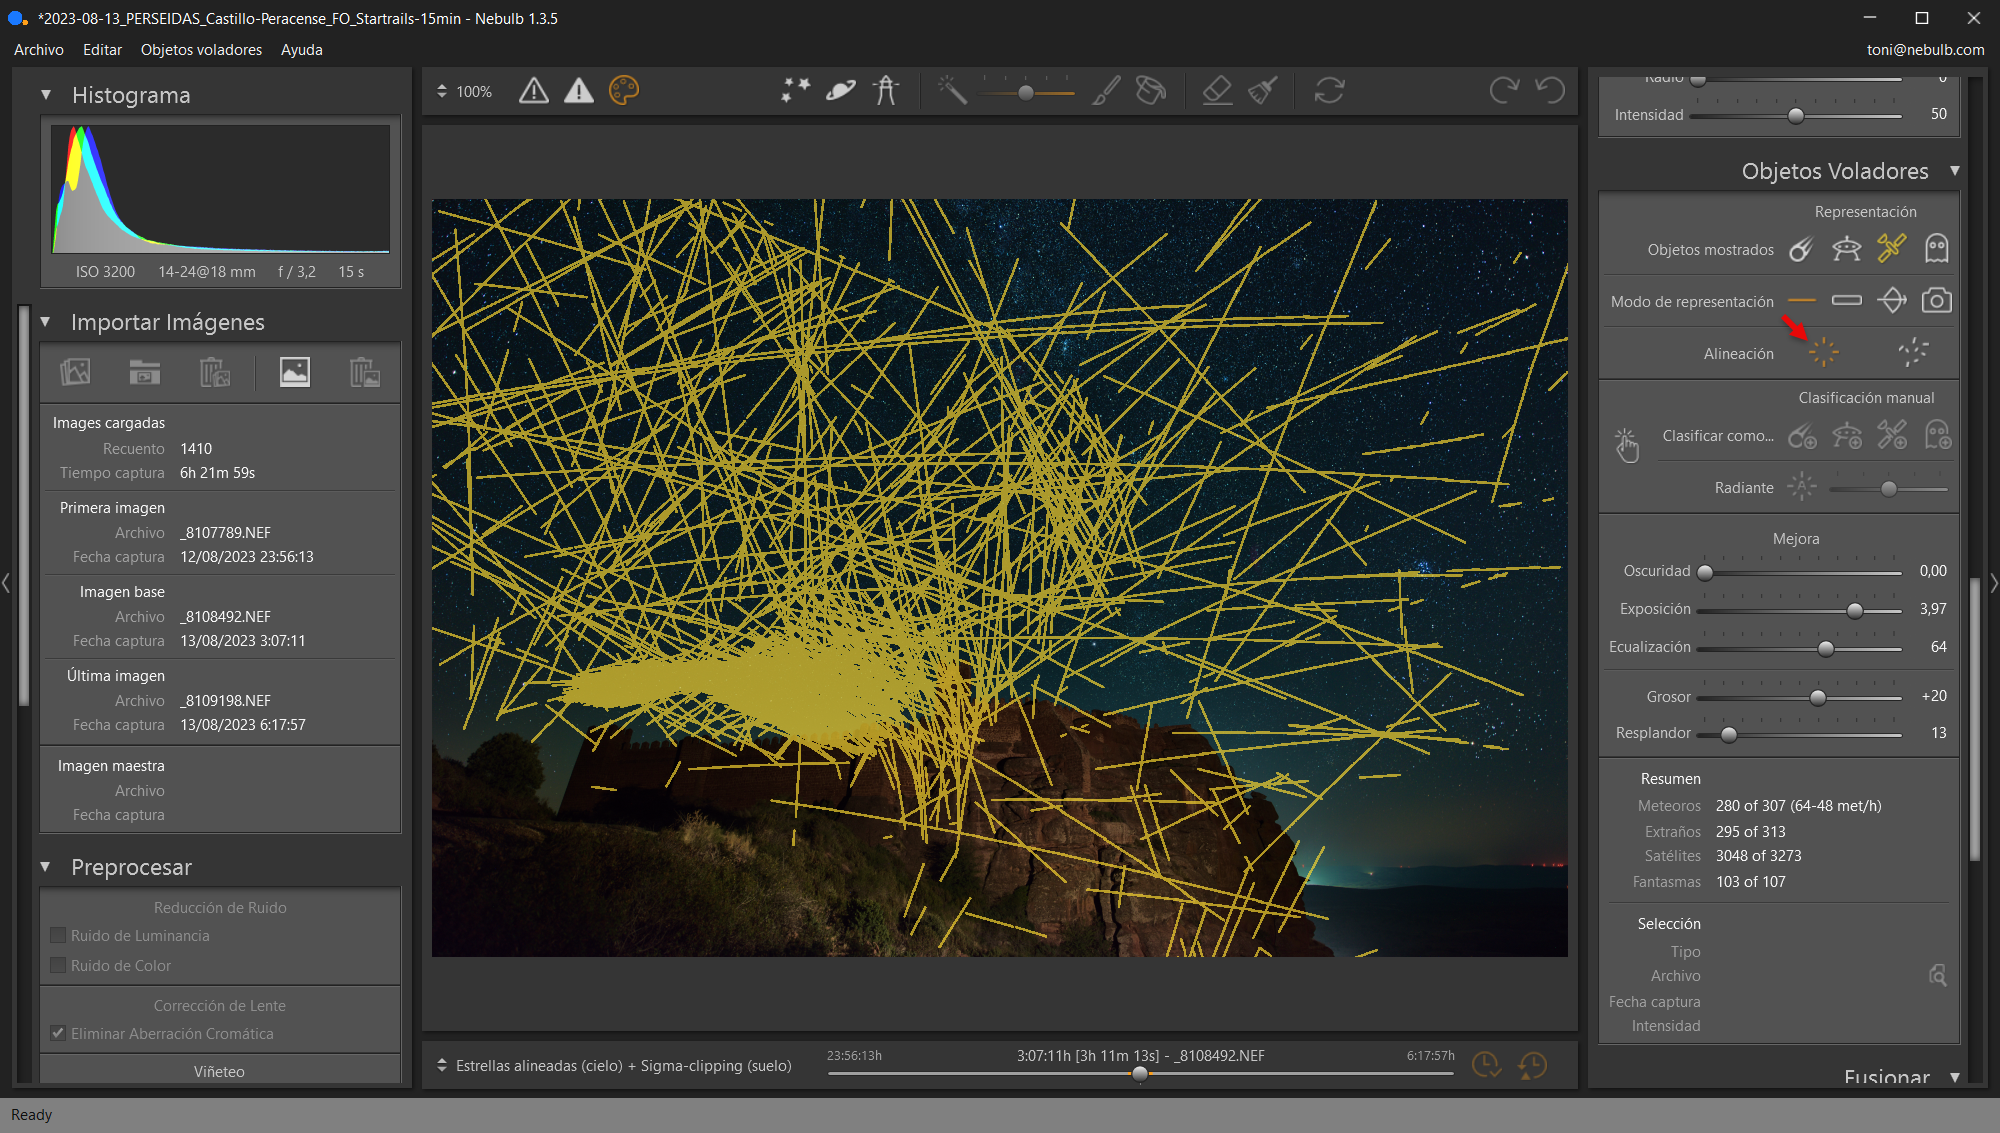This screenshot has width=2000, height=1133.
Task: Open the 100% zoom level stepper
Action: (442, 91)
